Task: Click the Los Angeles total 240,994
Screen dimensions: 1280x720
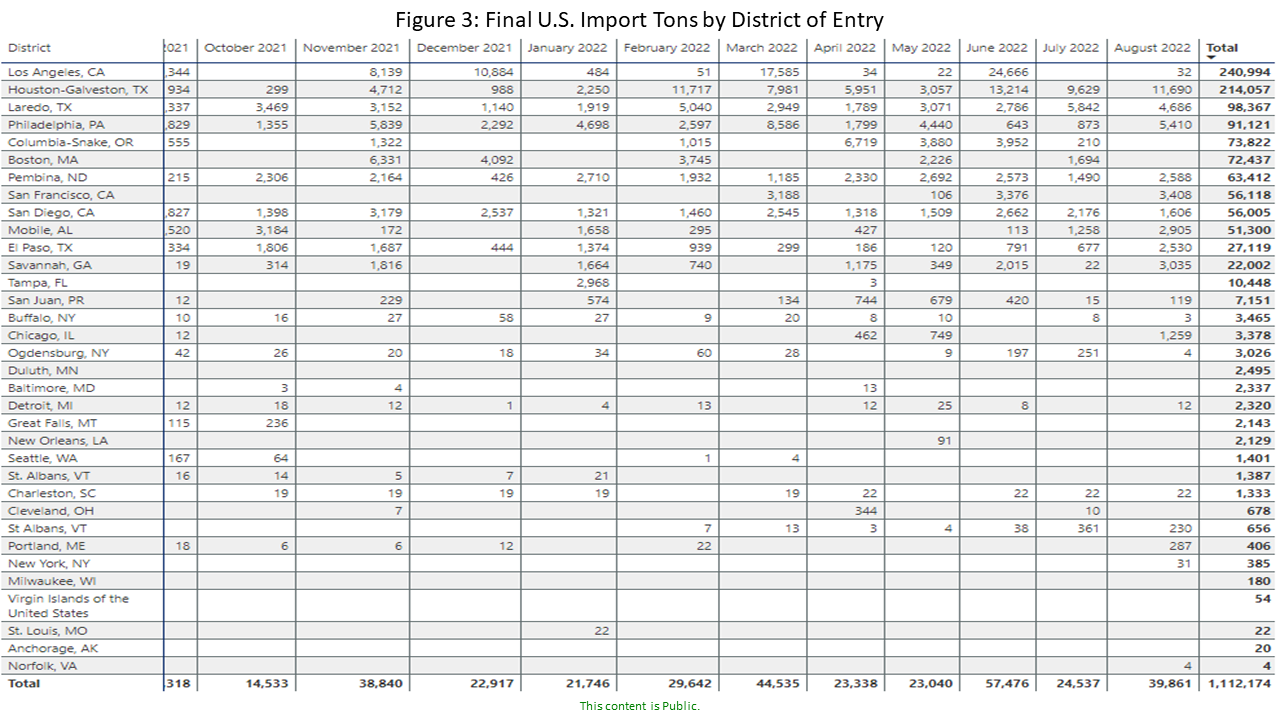Action: click(1247, 72)
